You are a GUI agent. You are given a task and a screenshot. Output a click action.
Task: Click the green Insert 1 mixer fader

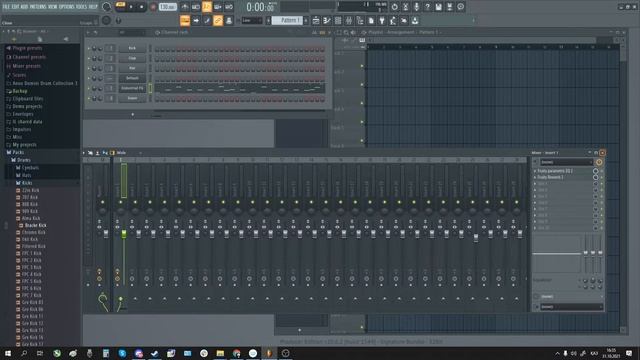point(124,233)
